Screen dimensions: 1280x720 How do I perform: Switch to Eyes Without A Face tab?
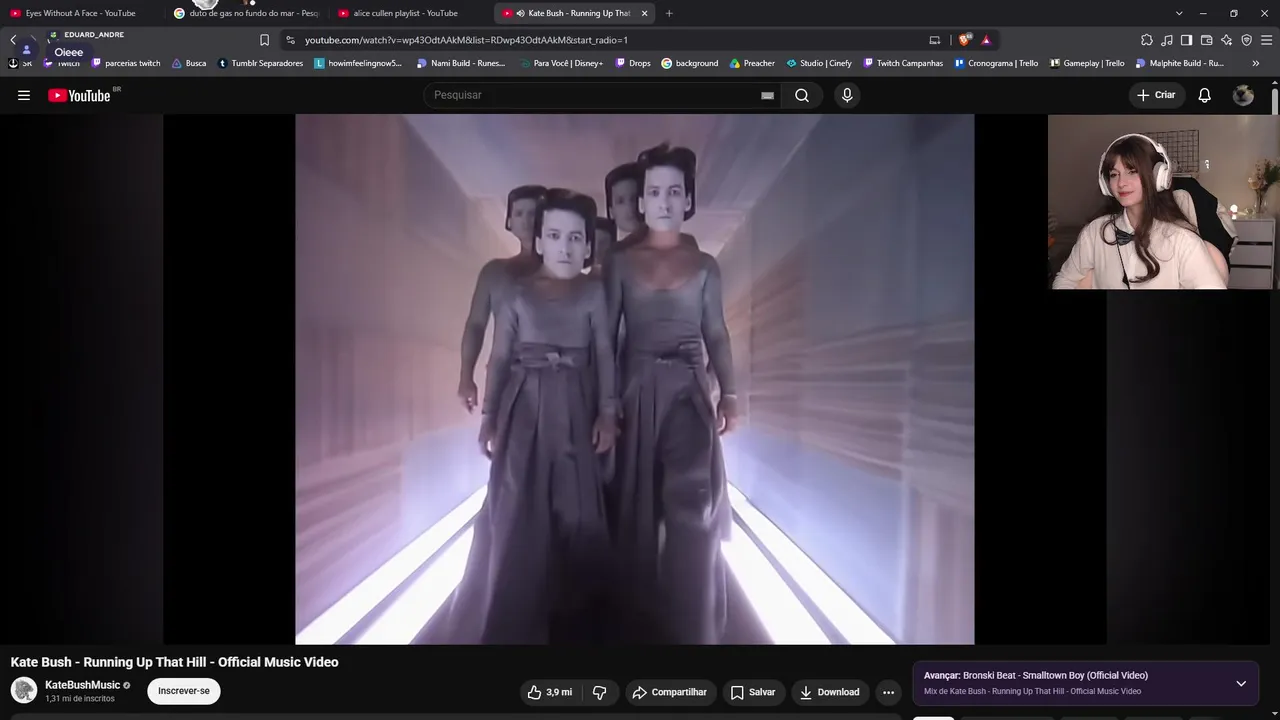[80, 13]
